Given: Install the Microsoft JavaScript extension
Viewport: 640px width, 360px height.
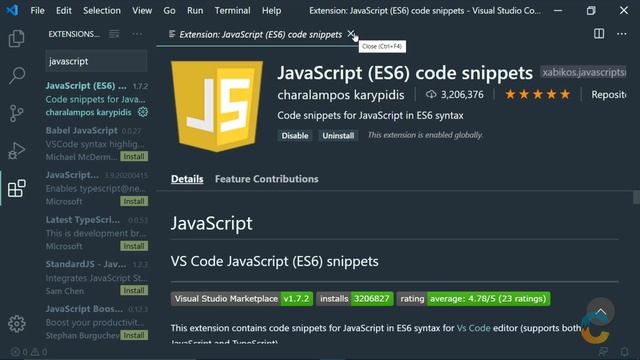Looking at the screenshot, I should click(134, 201).
